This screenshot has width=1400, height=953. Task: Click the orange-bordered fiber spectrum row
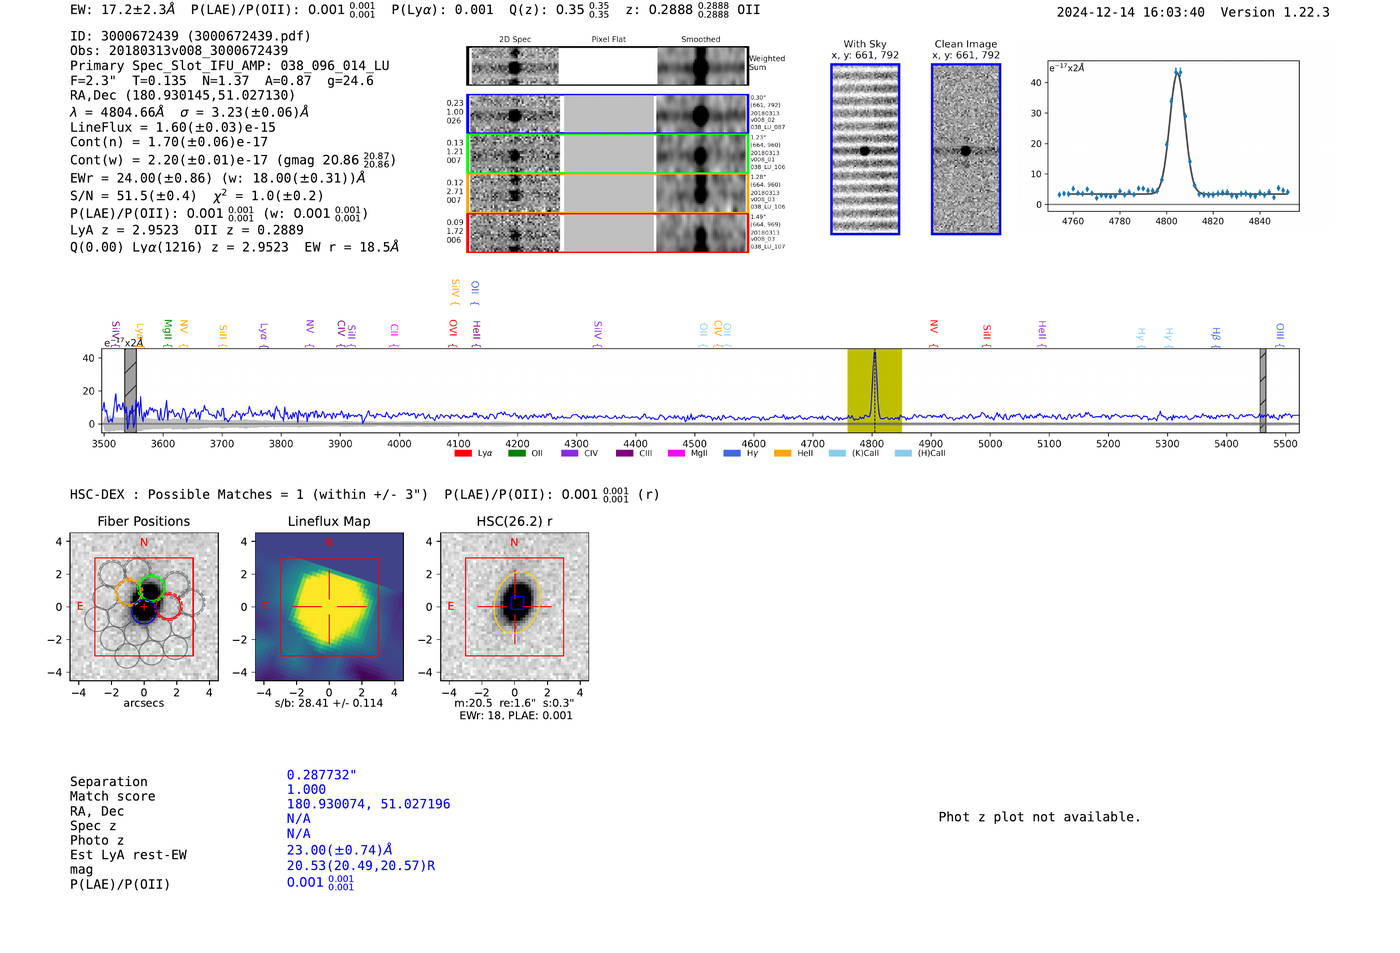click(x=608, y=193)
